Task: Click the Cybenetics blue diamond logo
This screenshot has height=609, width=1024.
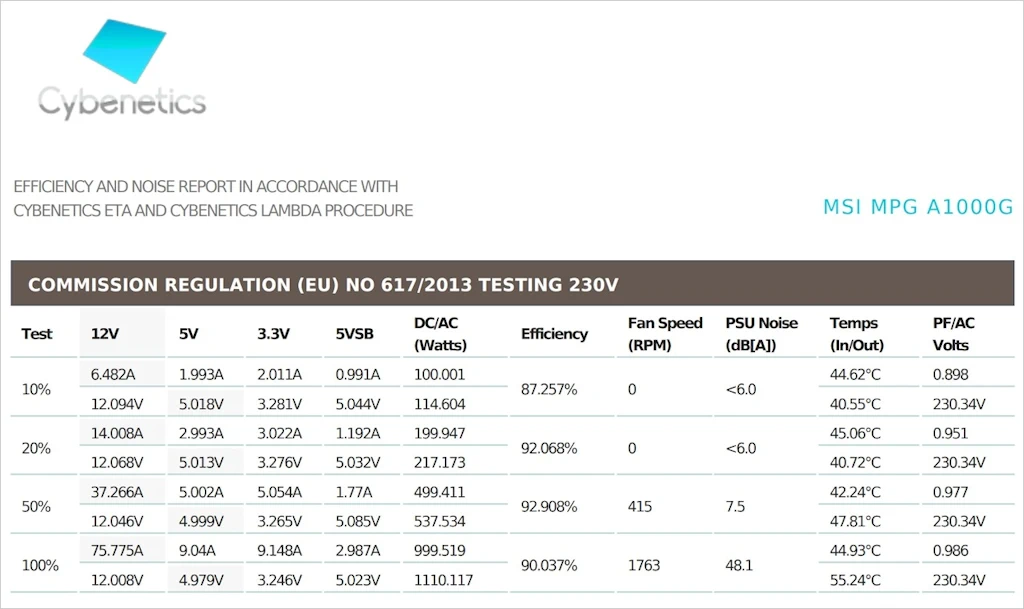Action: (x=125, y=51)
